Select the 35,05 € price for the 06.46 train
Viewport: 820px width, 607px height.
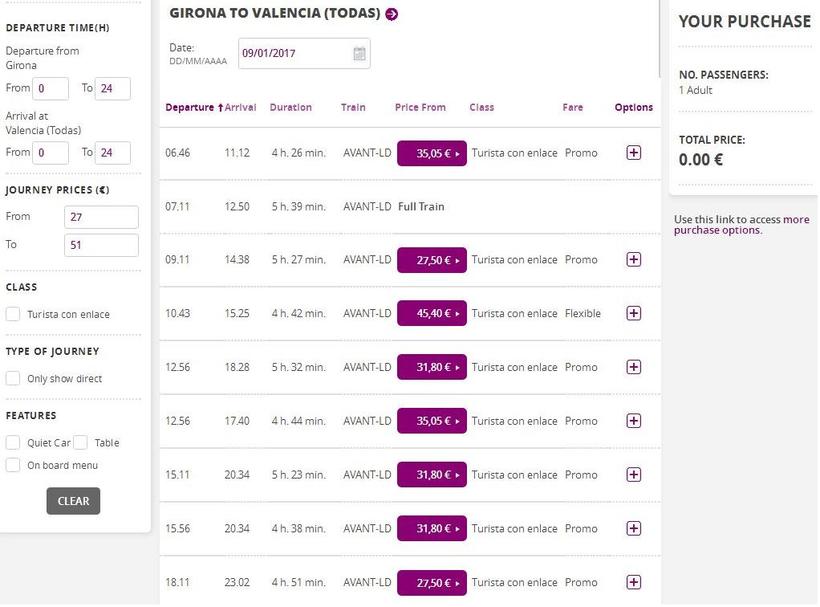[431, 153]
